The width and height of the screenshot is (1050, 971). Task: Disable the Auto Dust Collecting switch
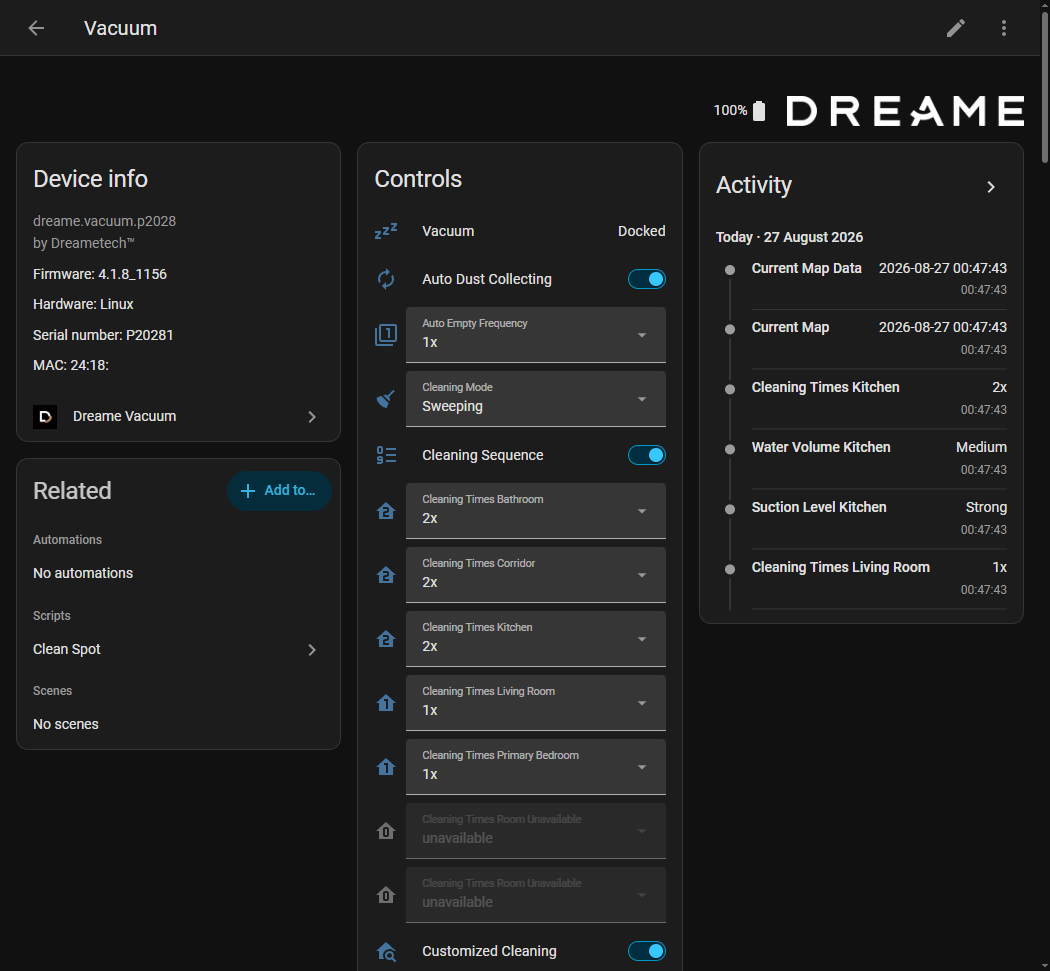646,279
